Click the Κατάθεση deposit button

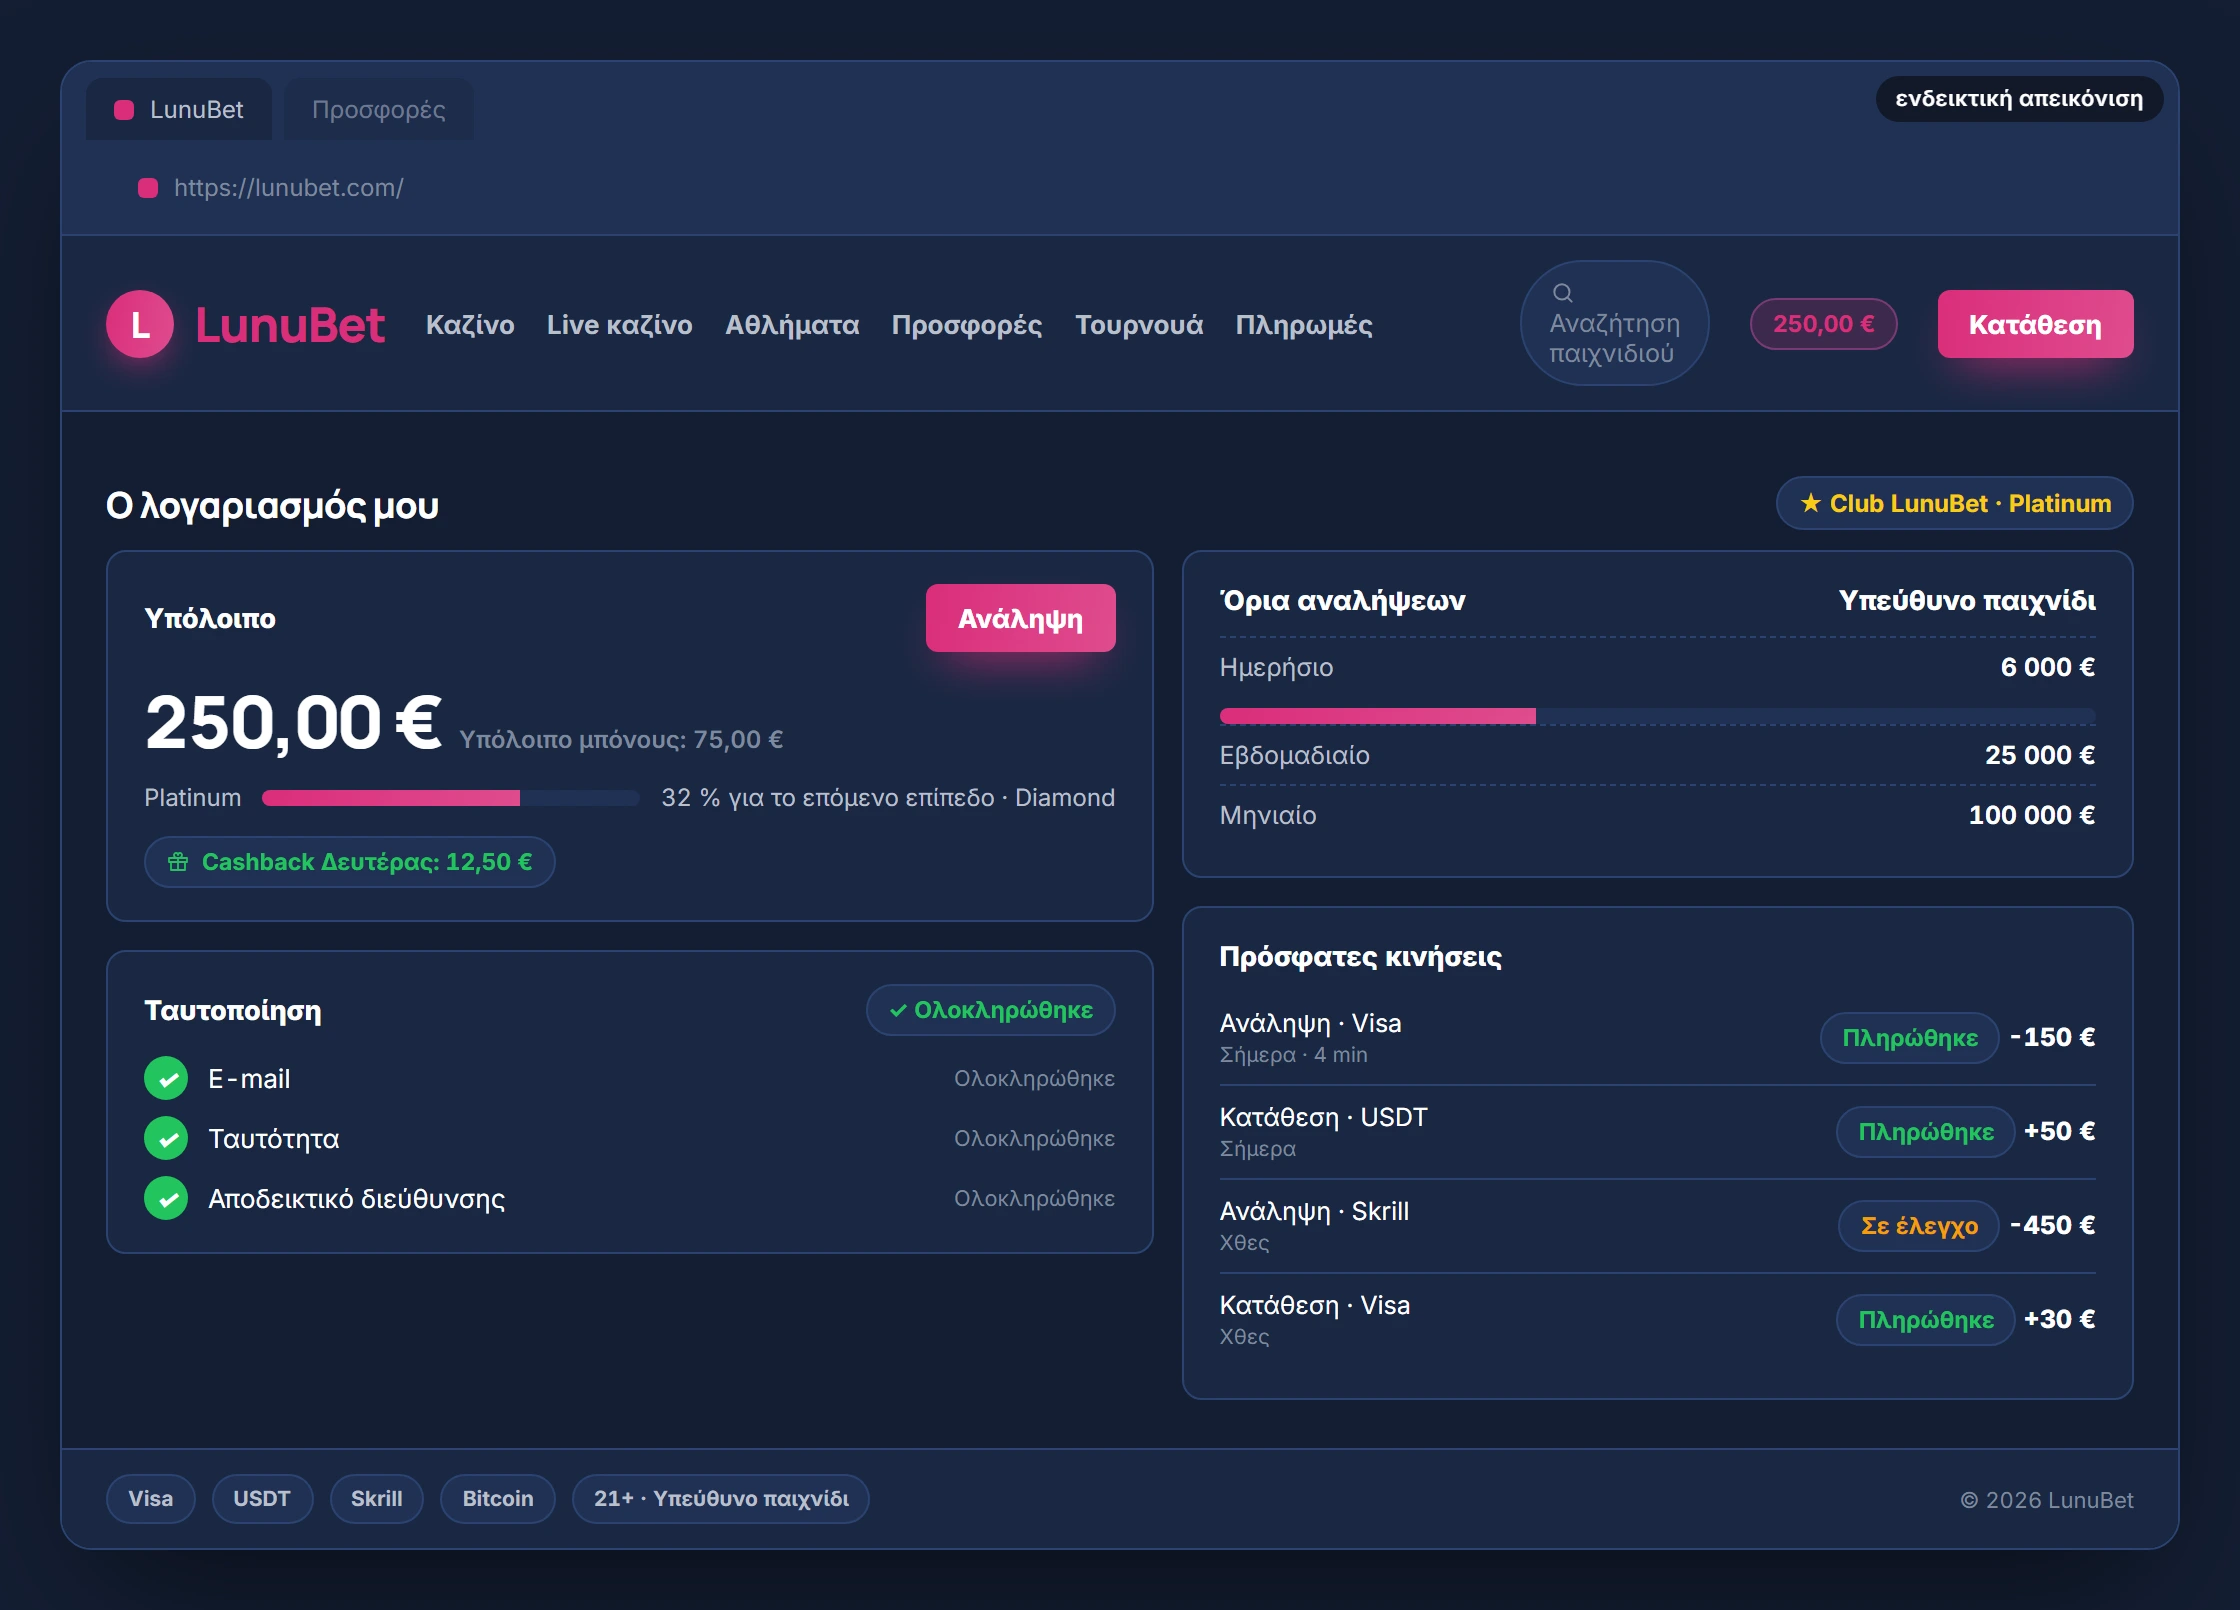[2035, 324]
